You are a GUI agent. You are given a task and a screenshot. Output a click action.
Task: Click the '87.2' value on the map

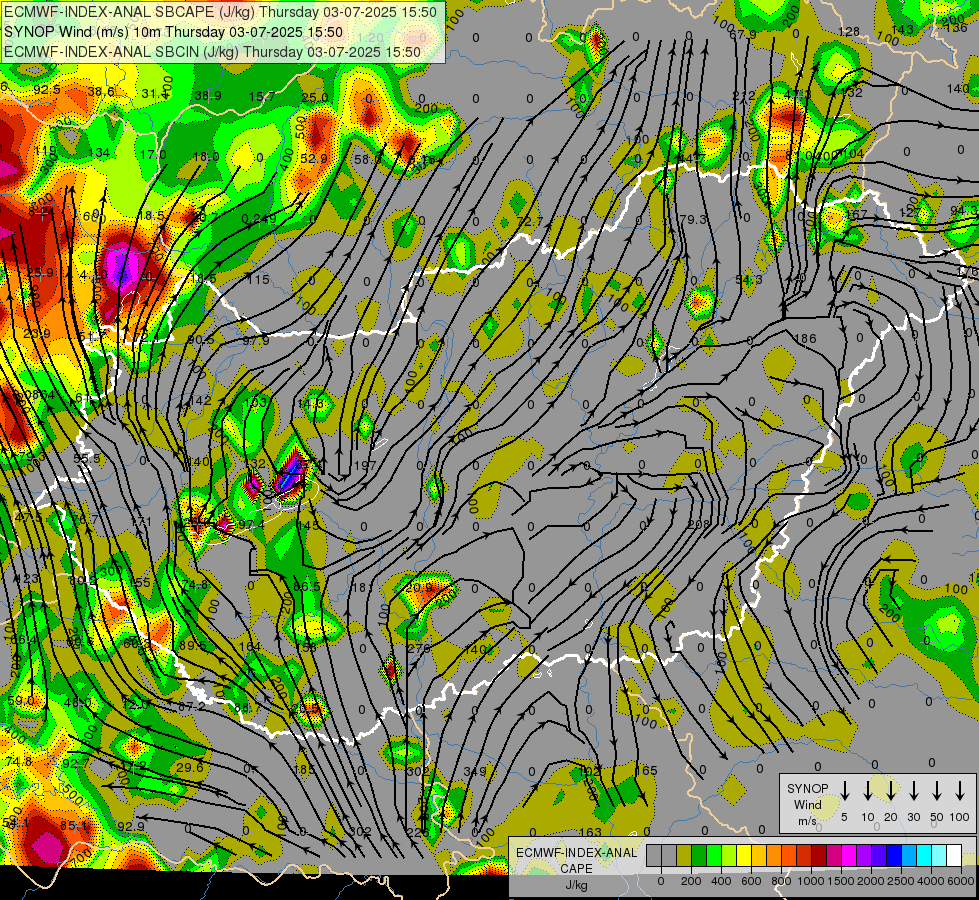pyautogui.click(x=192, y=706)
